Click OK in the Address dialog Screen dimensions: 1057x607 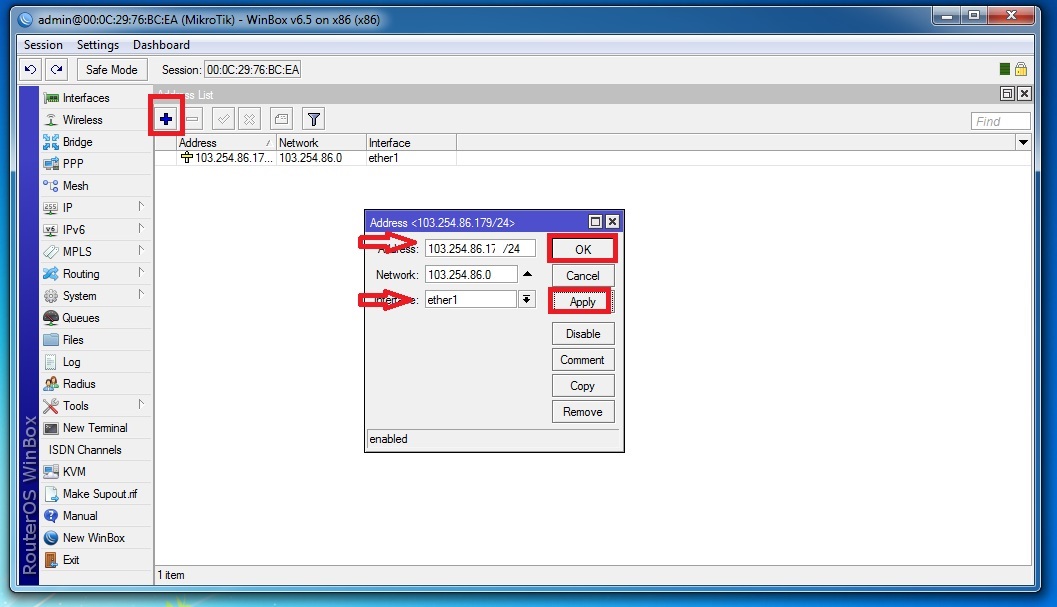(x=582, y=250)
